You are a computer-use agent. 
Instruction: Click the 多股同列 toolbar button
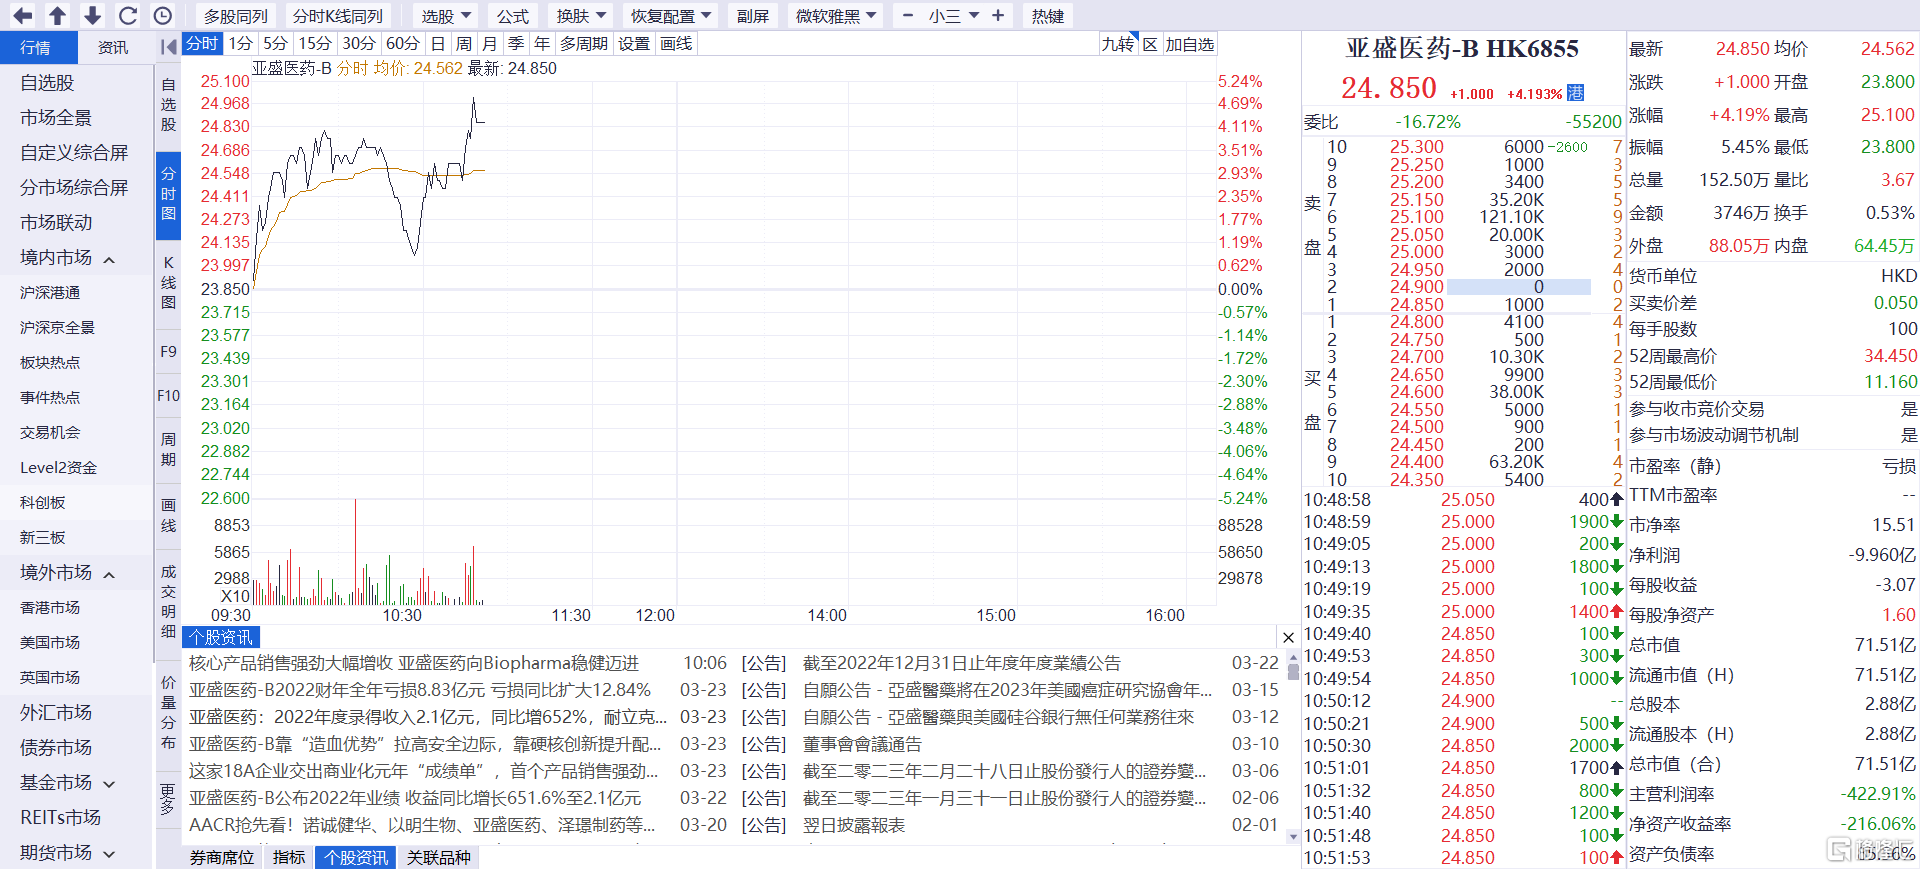point(236,16)
